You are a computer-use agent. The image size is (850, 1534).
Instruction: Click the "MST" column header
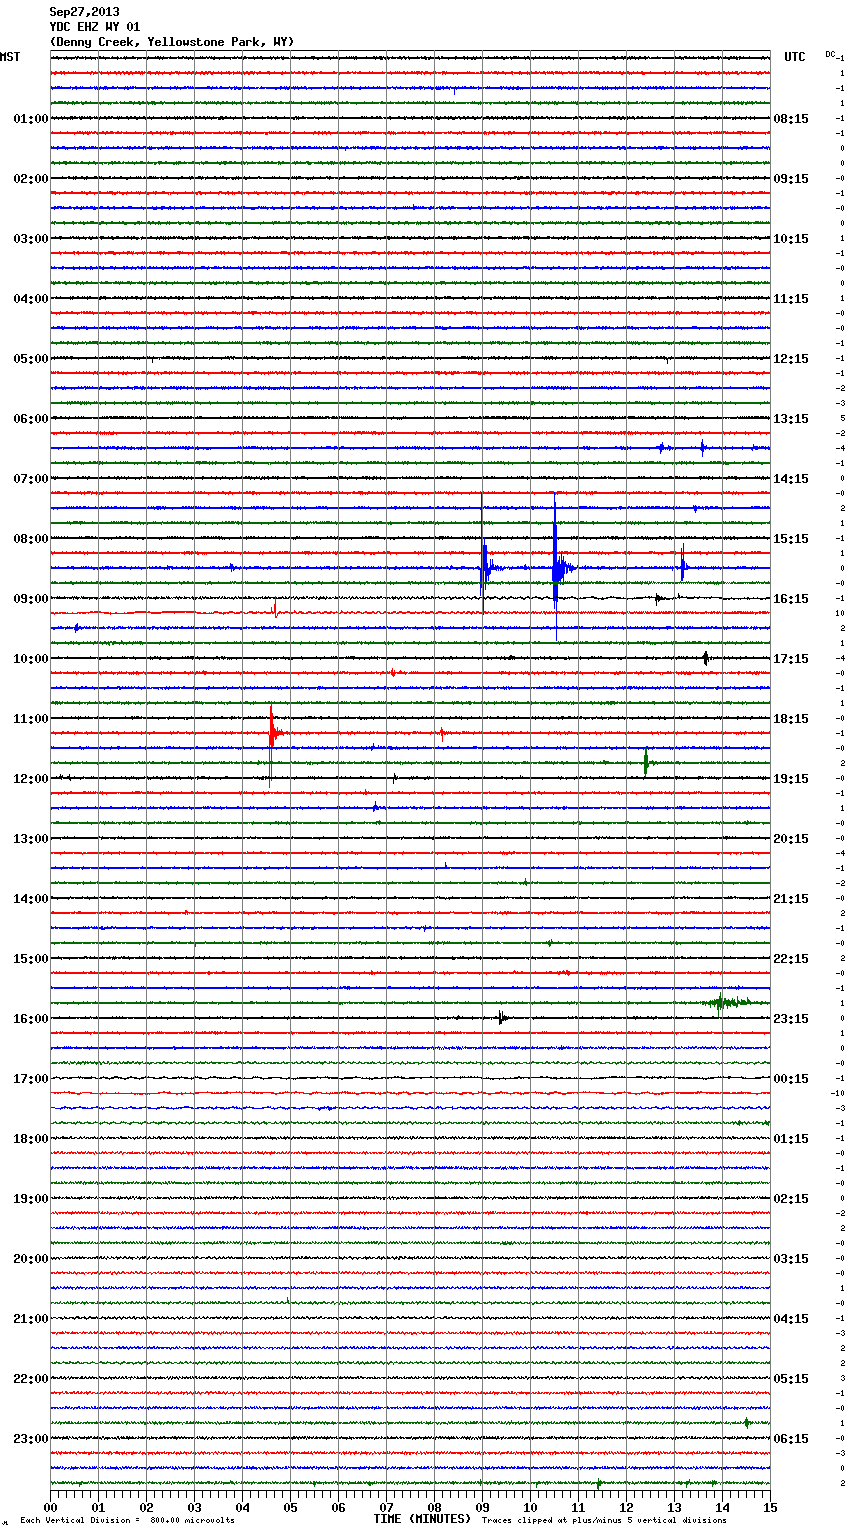(10, 57)
